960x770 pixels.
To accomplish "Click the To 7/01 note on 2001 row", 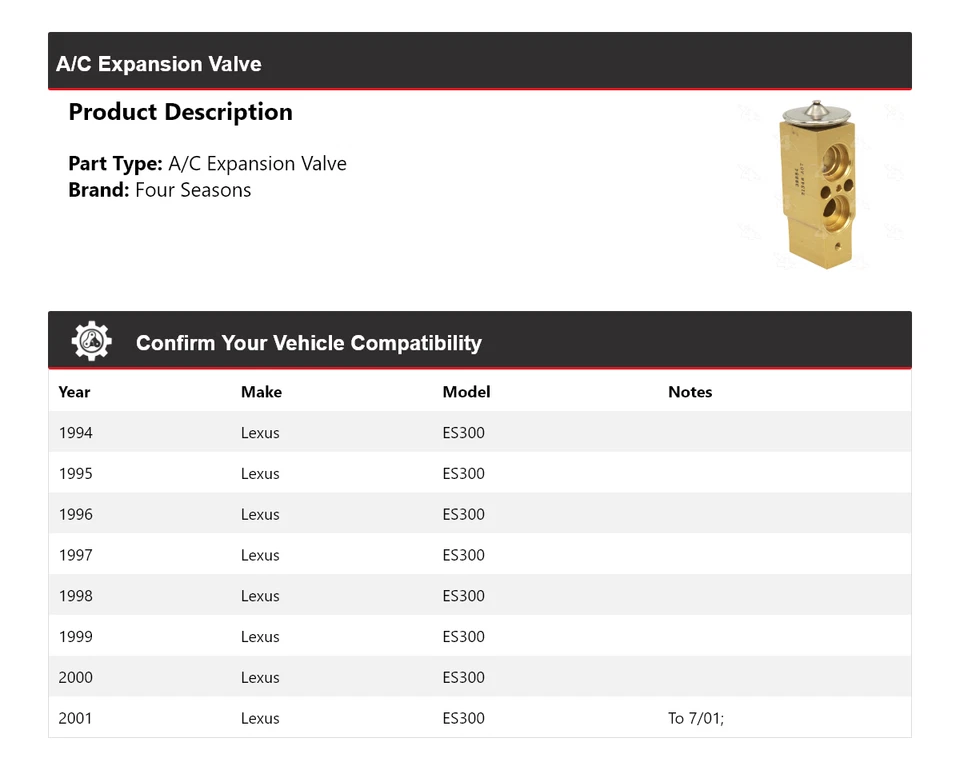I will (x=697, y=718).
